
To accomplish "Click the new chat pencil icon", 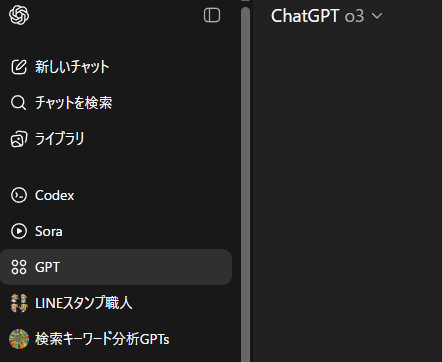I will click(x=19, y=67).
